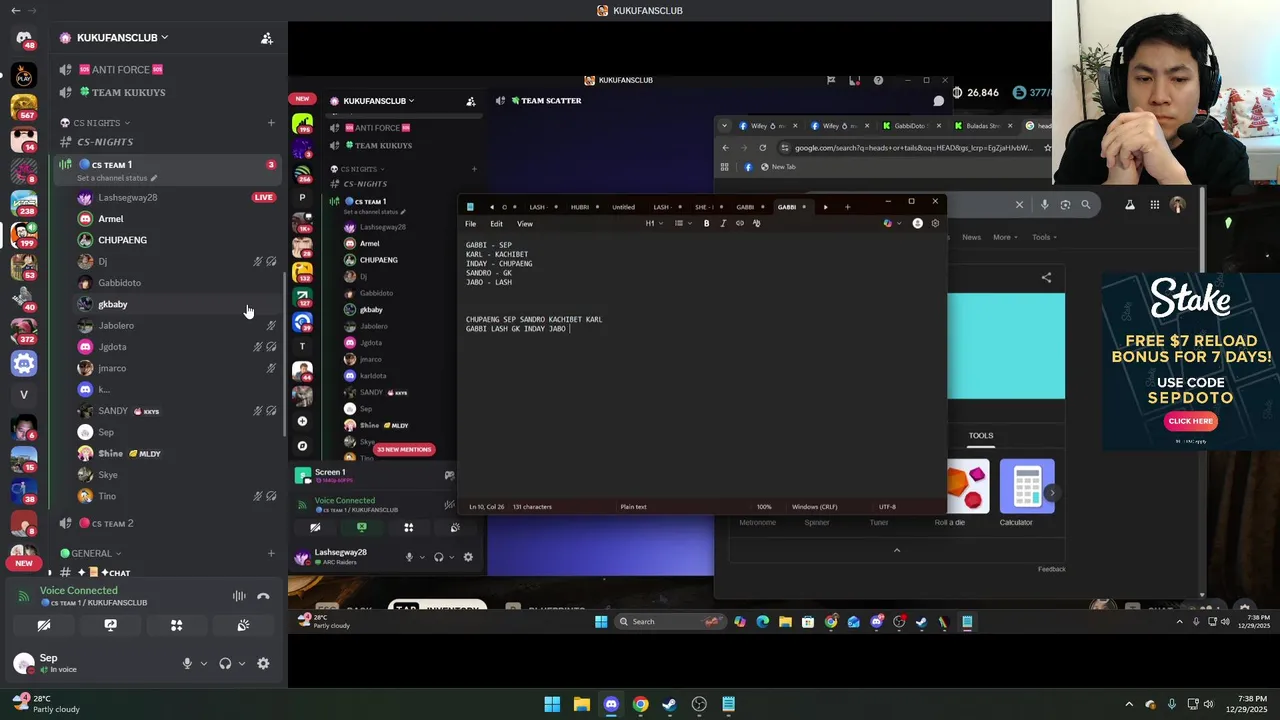Expand More dropdown in streamed Google results
This screenshot has width=1280, height=720.
[x=1005, y=237]
